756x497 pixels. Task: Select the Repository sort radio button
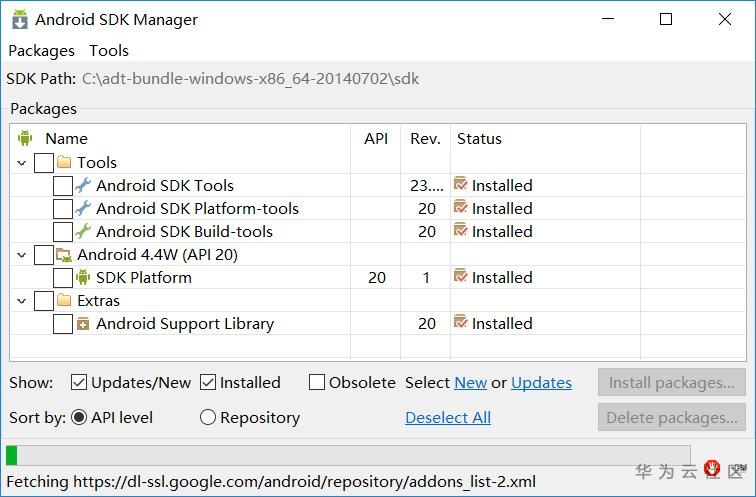208,418
